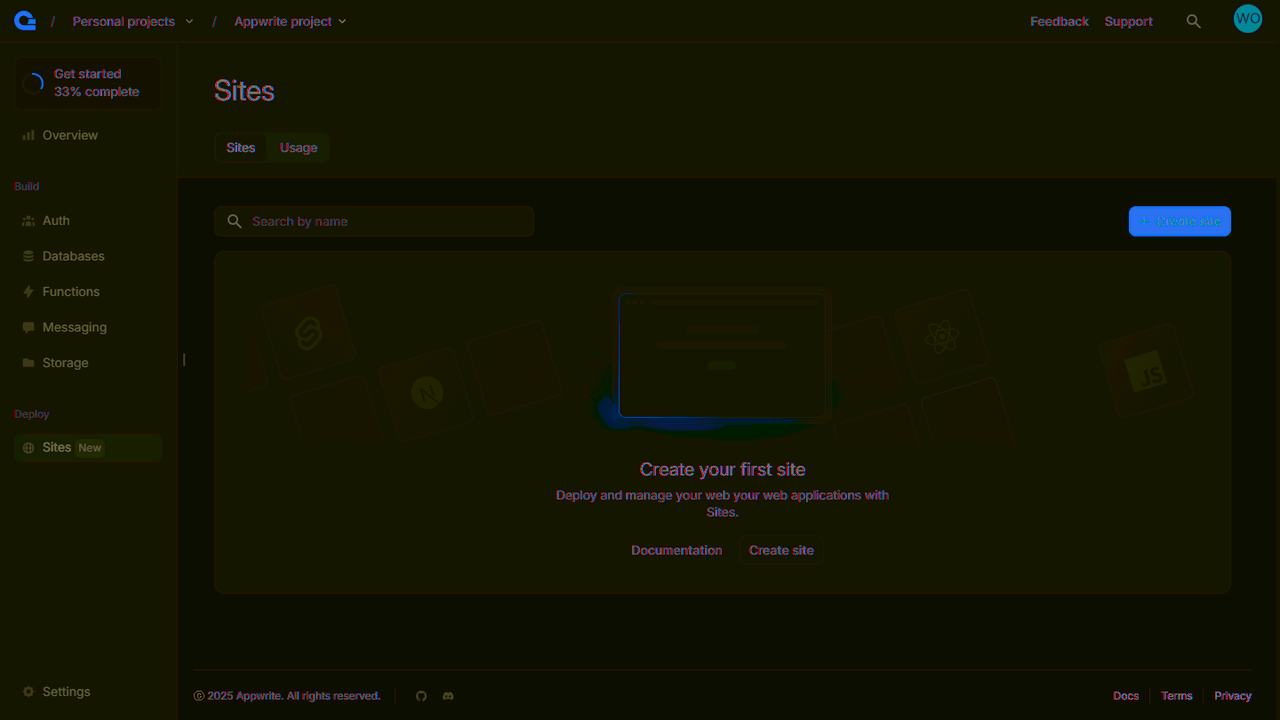This screenshot has width=1280, height=720.
Task: Open the Documentation link
Action: pyautogui.click(x=676, y=550)
